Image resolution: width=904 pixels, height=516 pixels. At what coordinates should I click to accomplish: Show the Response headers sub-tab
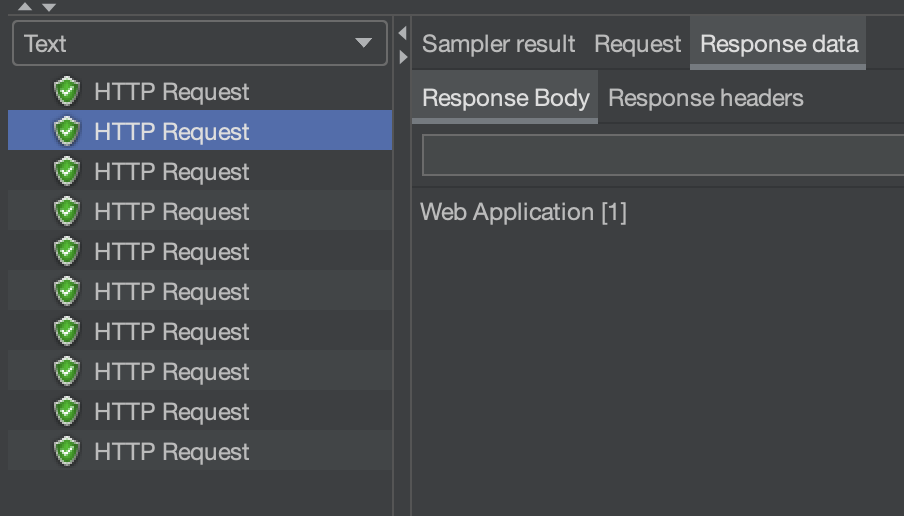[x=706, y=98]
